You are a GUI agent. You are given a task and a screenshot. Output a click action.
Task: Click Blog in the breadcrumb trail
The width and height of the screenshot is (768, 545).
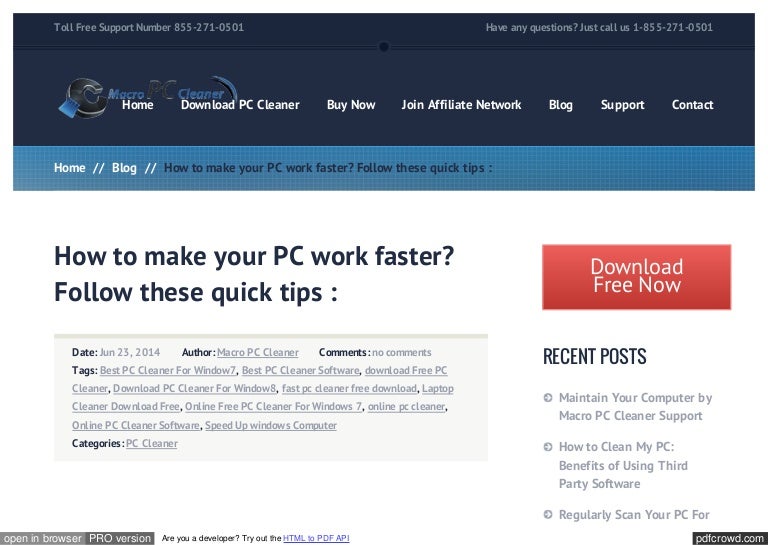coord(124,168)
